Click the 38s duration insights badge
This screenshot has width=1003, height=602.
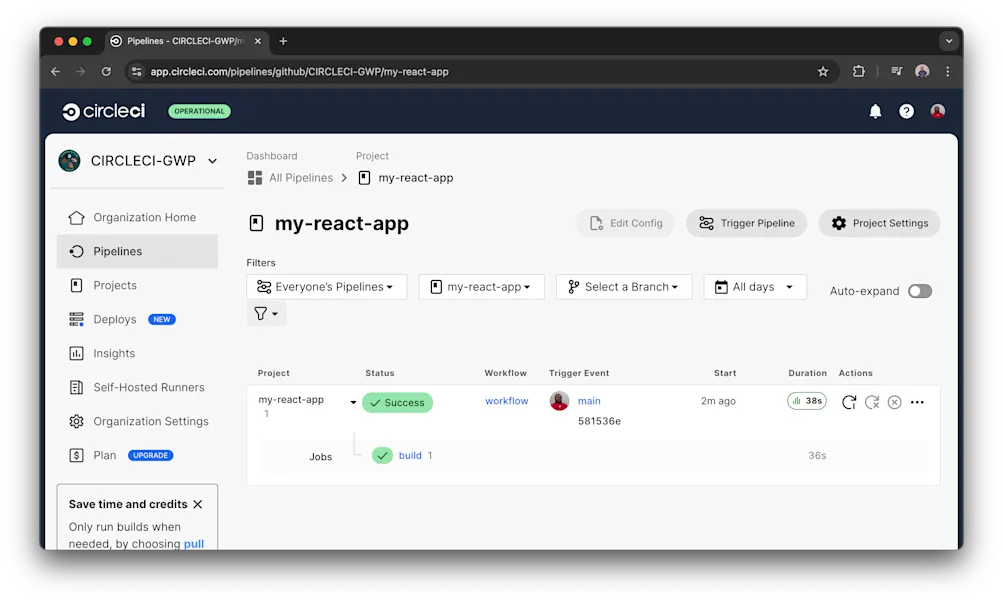807,401
